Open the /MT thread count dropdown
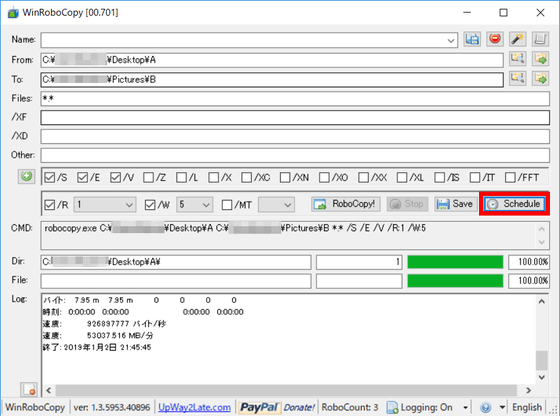Image resolution: width=560 pixels, height=416 pixels. point(288,205)
